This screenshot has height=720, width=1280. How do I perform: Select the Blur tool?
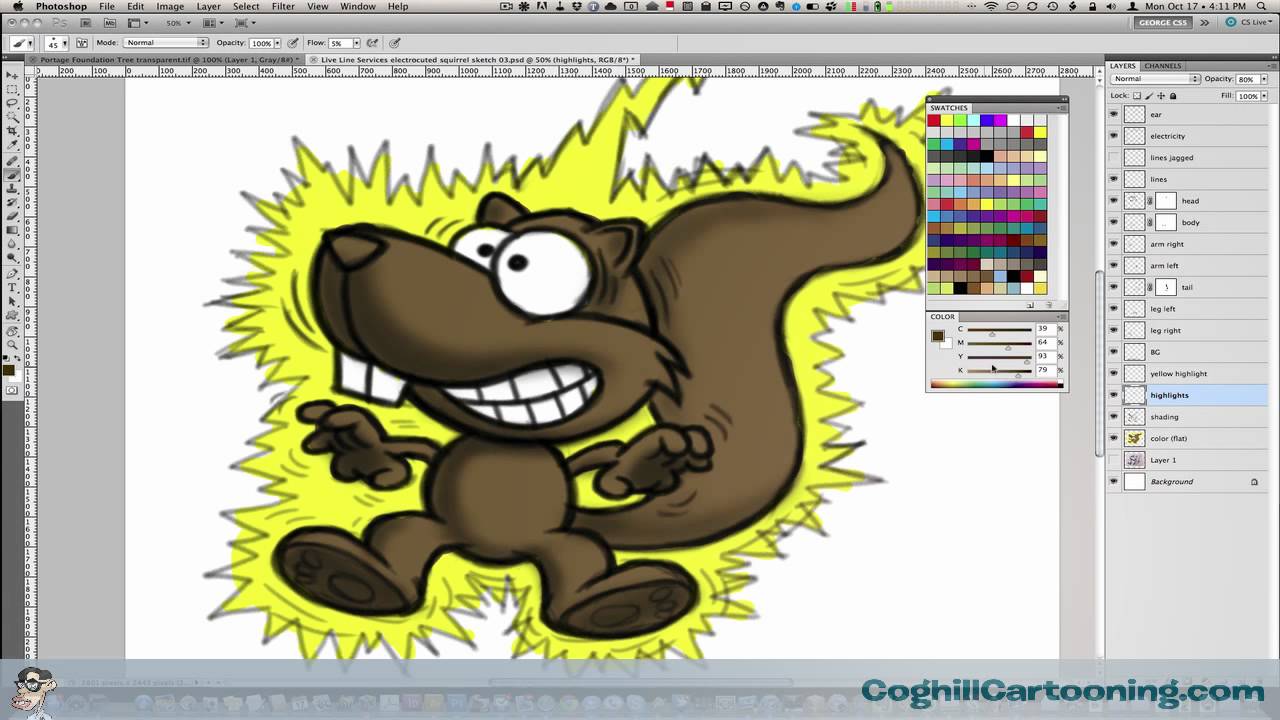coord(12,244)
